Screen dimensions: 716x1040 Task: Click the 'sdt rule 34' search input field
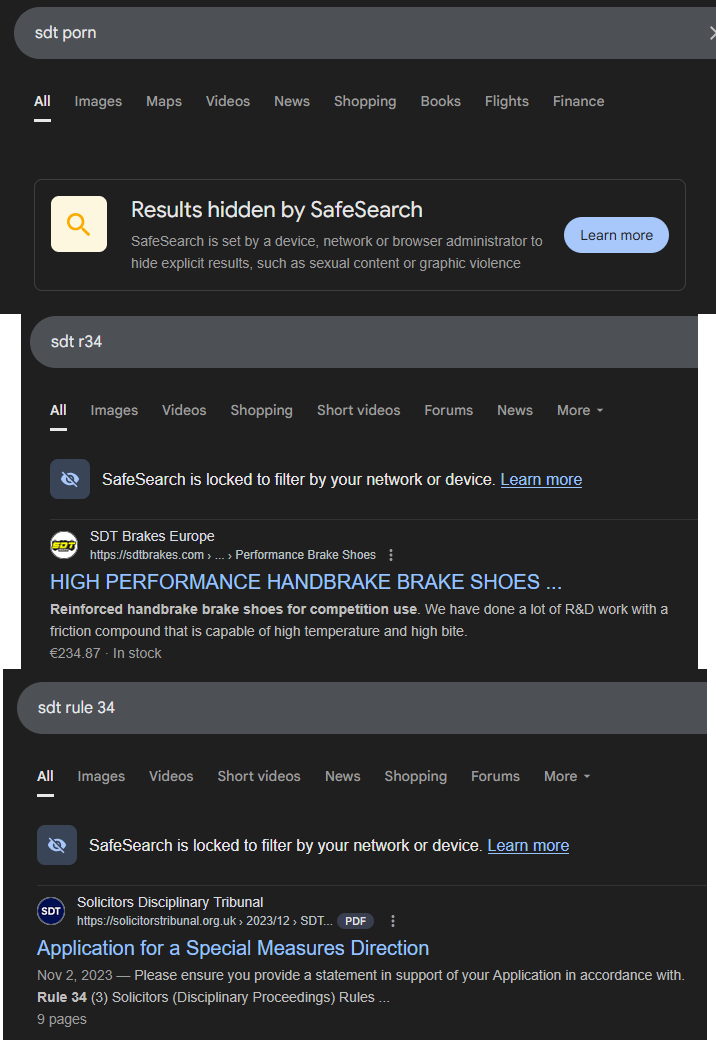(x=361, y=708)
